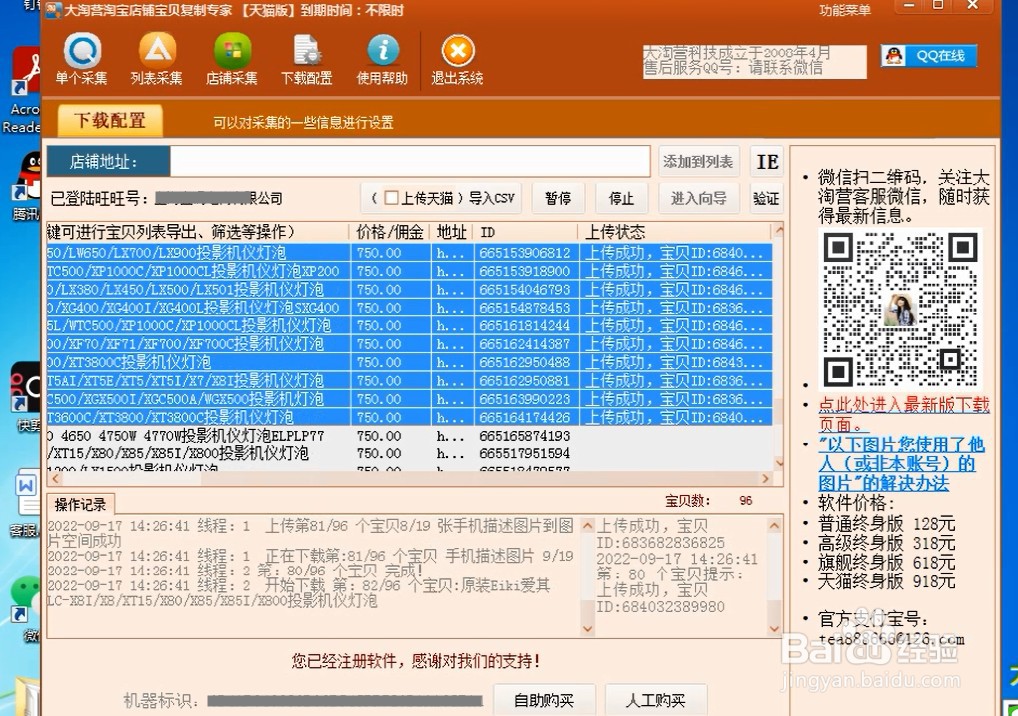Open 列表采集 list collection tool

(x=156, y=60)
